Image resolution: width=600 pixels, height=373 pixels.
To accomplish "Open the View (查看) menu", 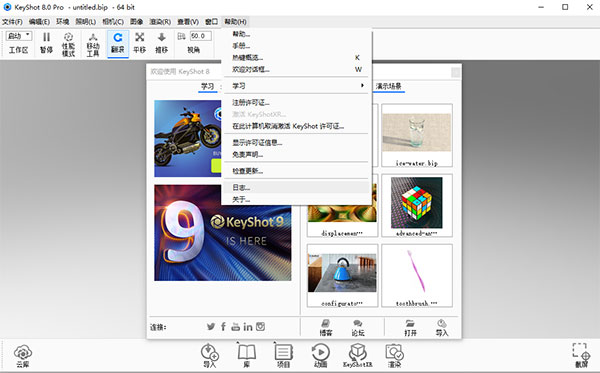I will pos(188,22).
